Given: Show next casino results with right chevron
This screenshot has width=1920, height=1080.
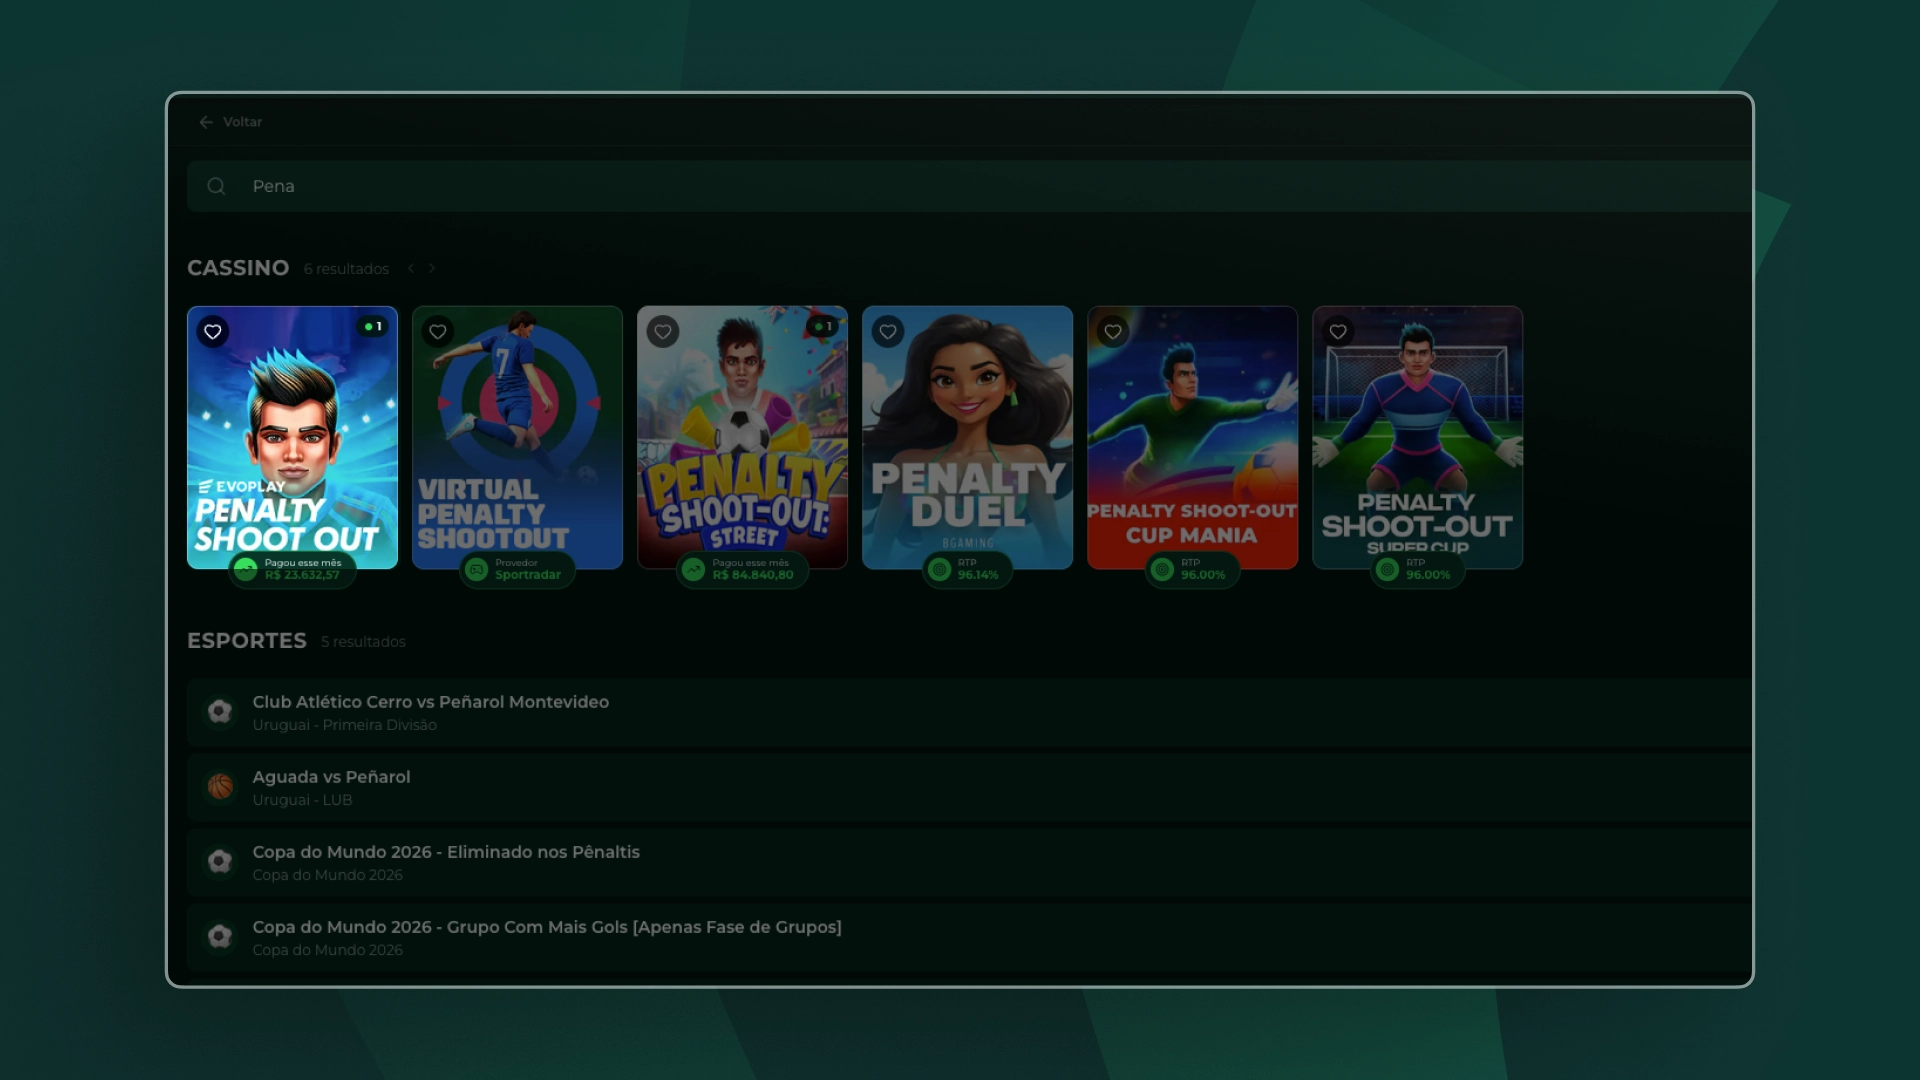Looking at the screenshot, I should [432, 268].
